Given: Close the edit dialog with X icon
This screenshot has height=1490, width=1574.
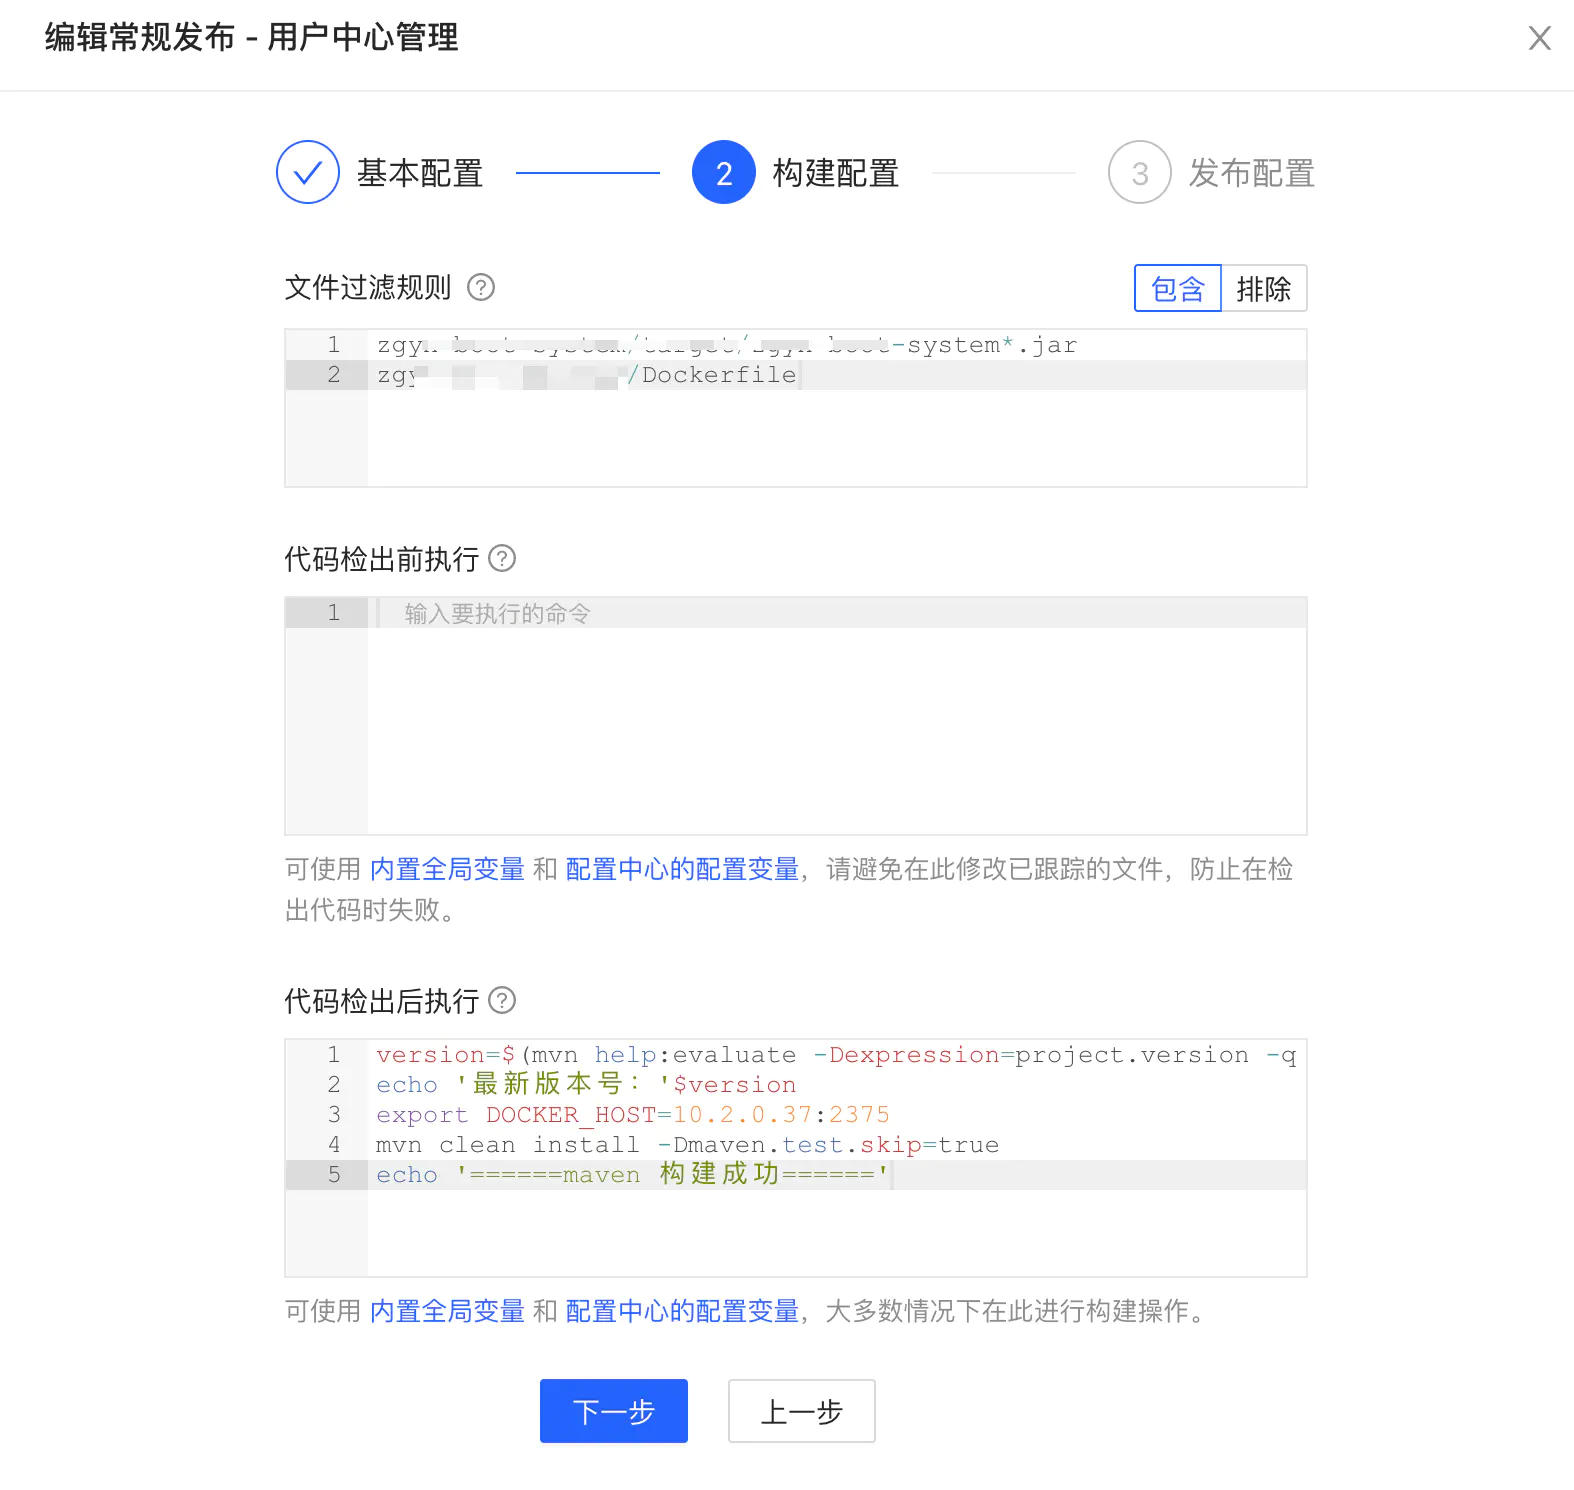Looking at the screenshot, I should (x=1539, y=38).
